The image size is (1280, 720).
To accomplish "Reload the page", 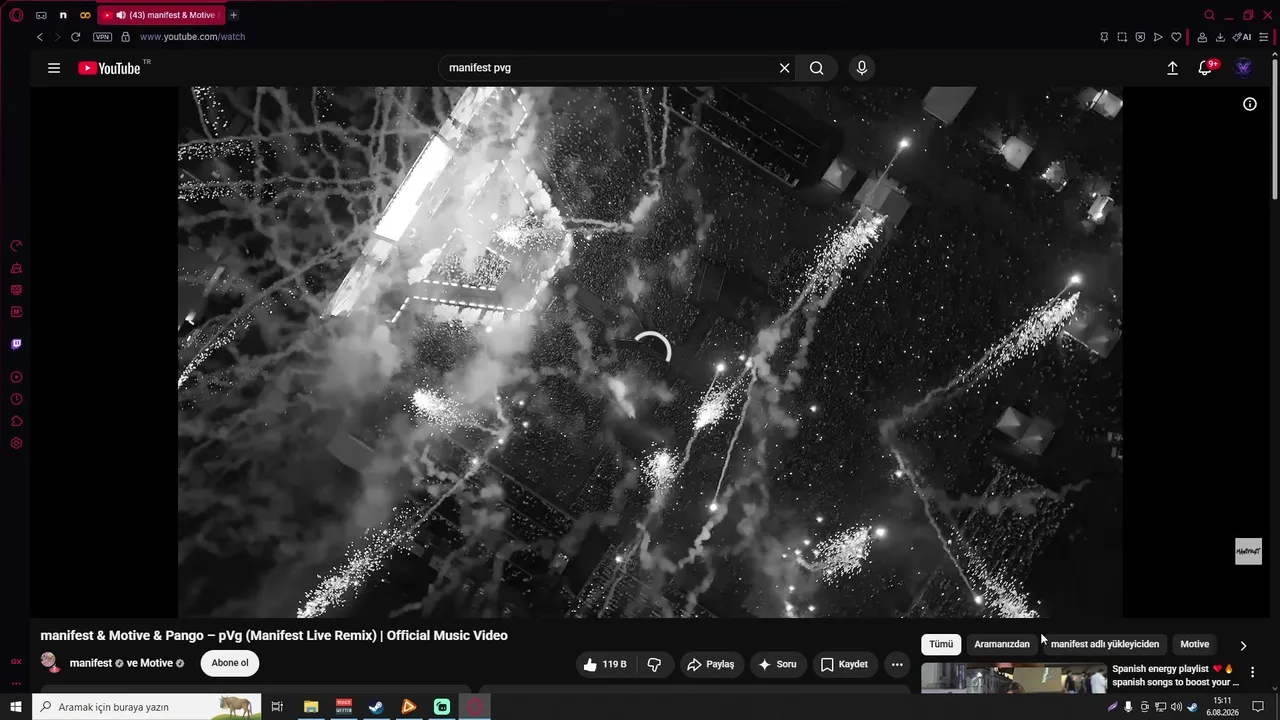I will (x=75, y=37).
